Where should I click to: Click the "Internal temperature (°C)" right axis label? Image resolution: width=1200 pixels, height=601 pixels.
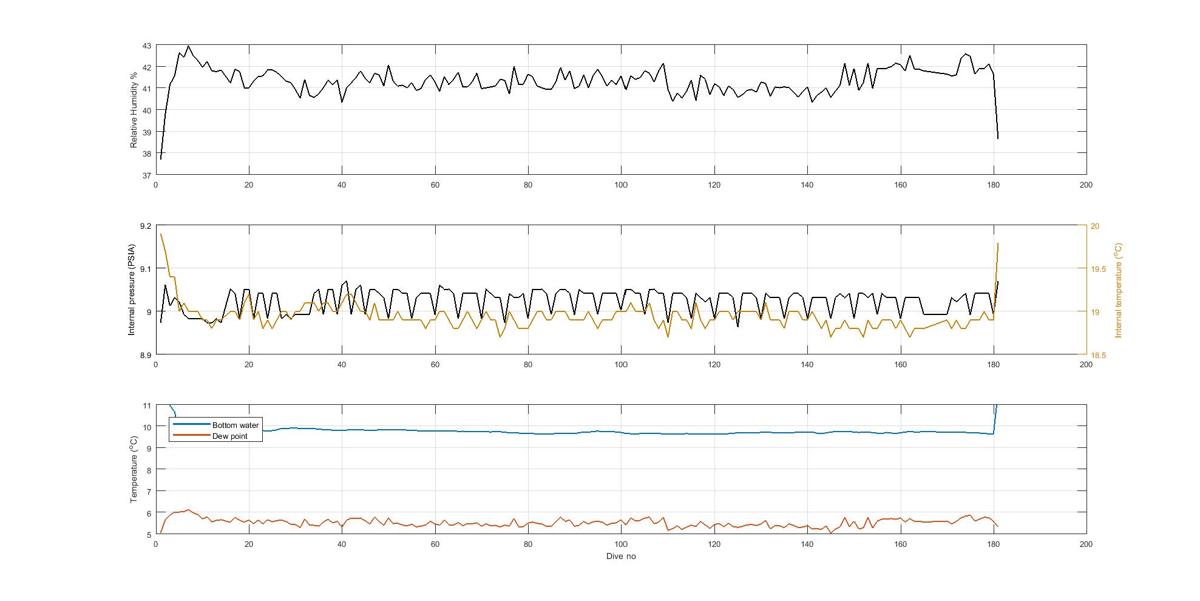coord(1118,290)
